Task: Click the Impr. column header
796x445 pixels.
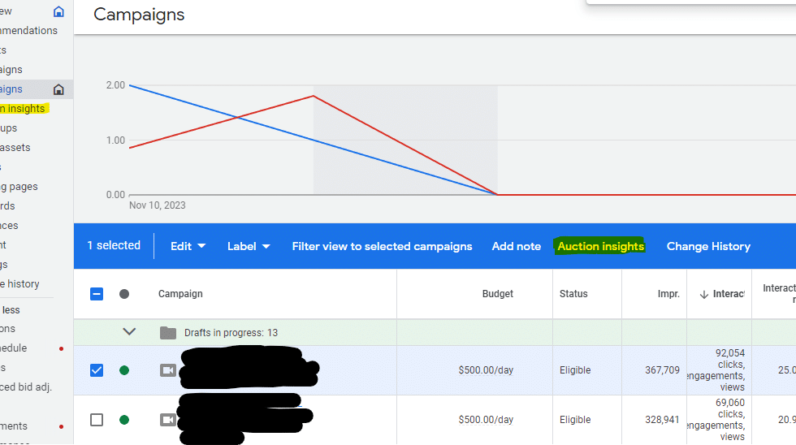Action: pos(668,294)
